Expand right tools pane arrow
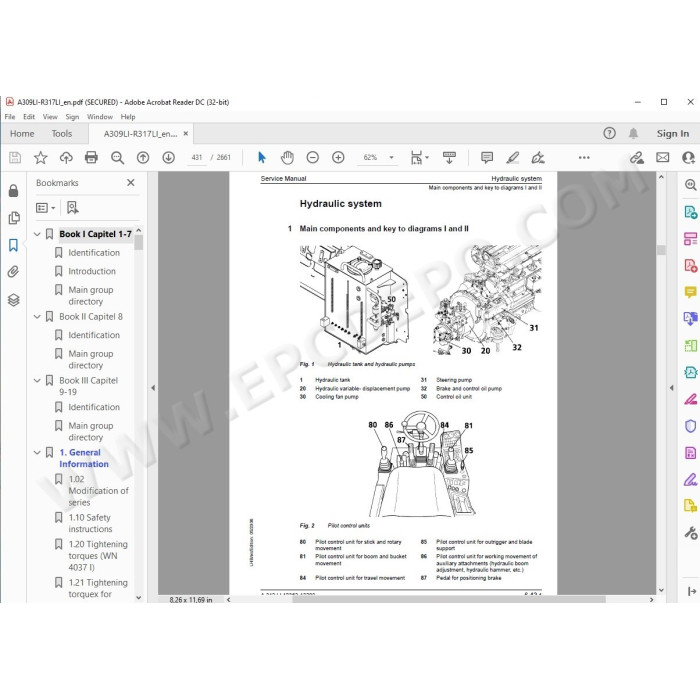Image resolution: width=700 pixels, height=700 pixels. click(671, 388)
